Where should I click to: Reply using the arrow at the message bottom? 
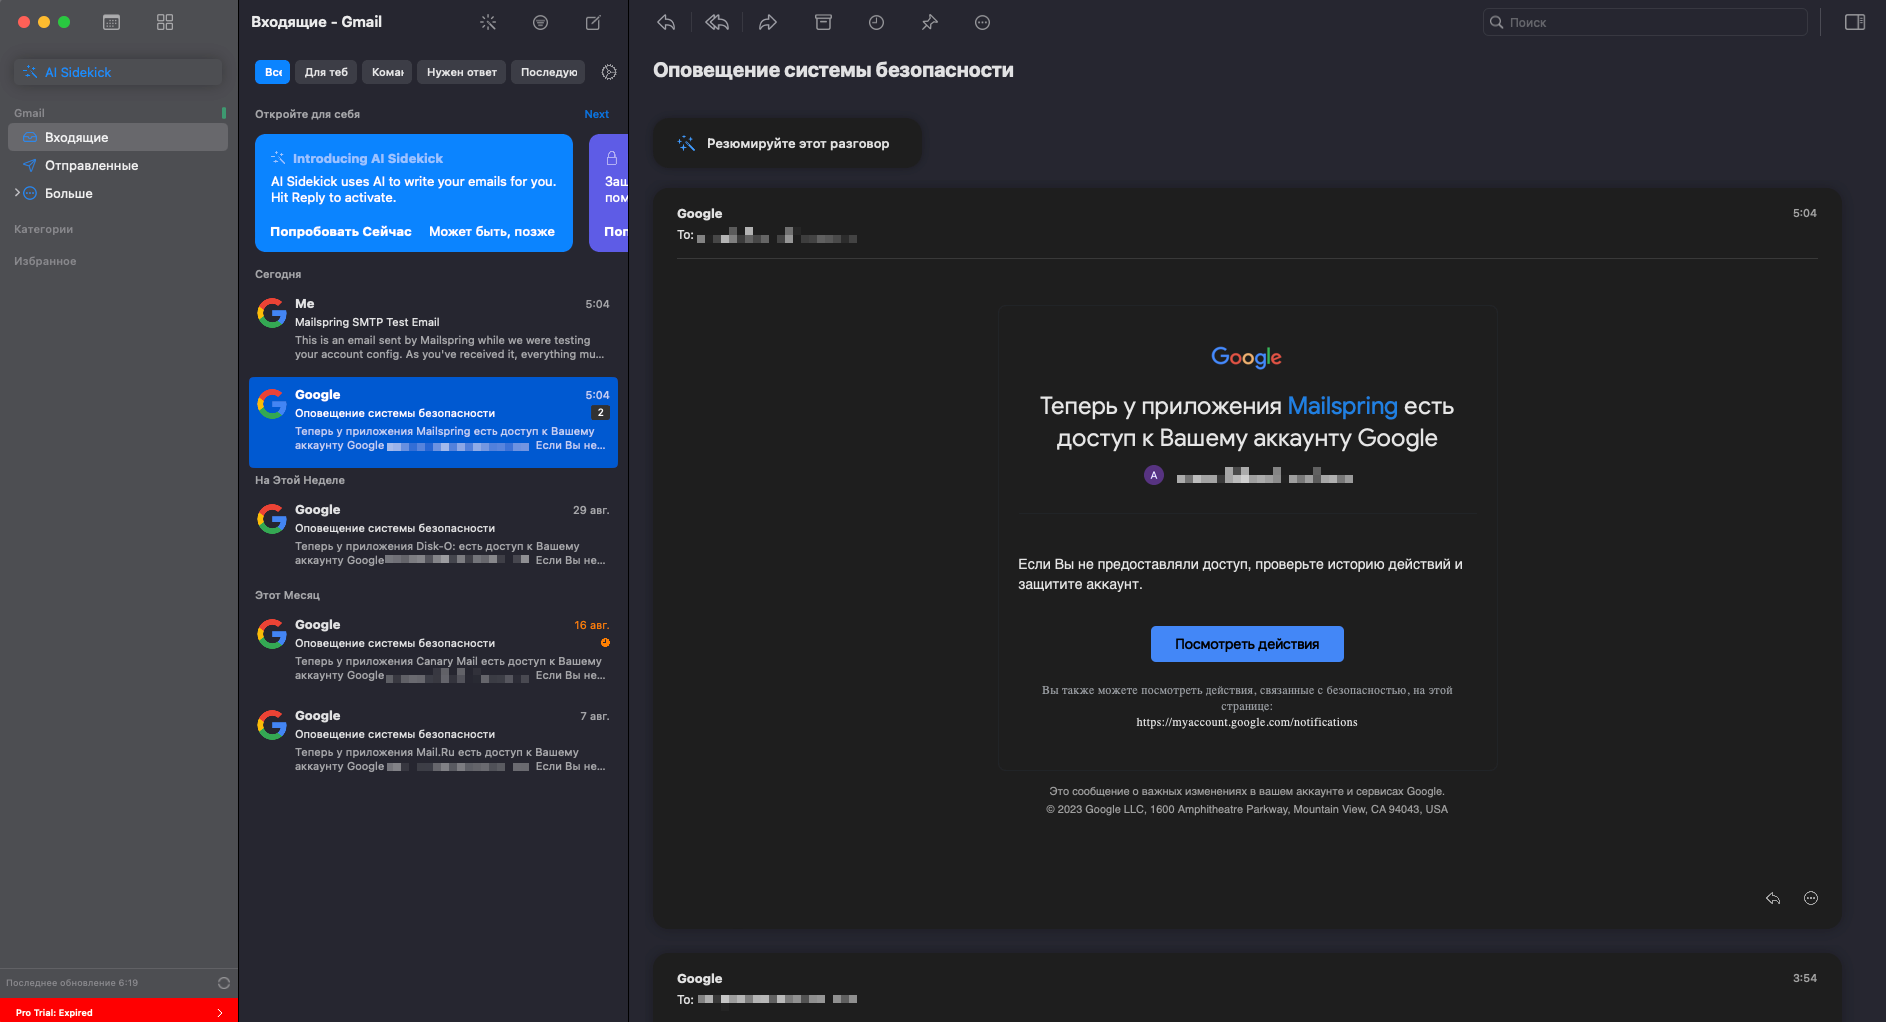[x=1773, y=898]
